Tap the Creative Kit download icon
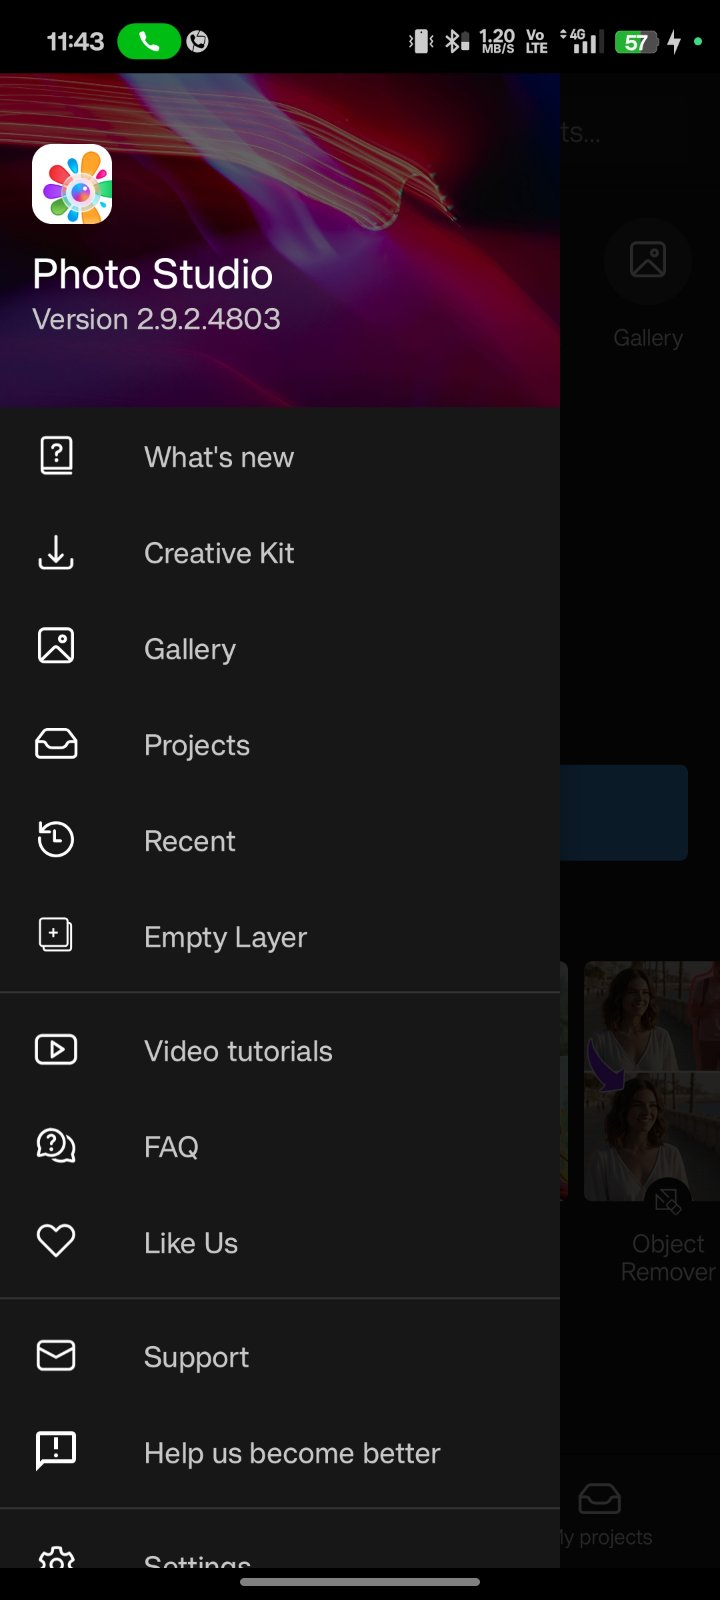Image resolution: width=720 pixels, height=1600 pixels. click(x=56, y=552)
